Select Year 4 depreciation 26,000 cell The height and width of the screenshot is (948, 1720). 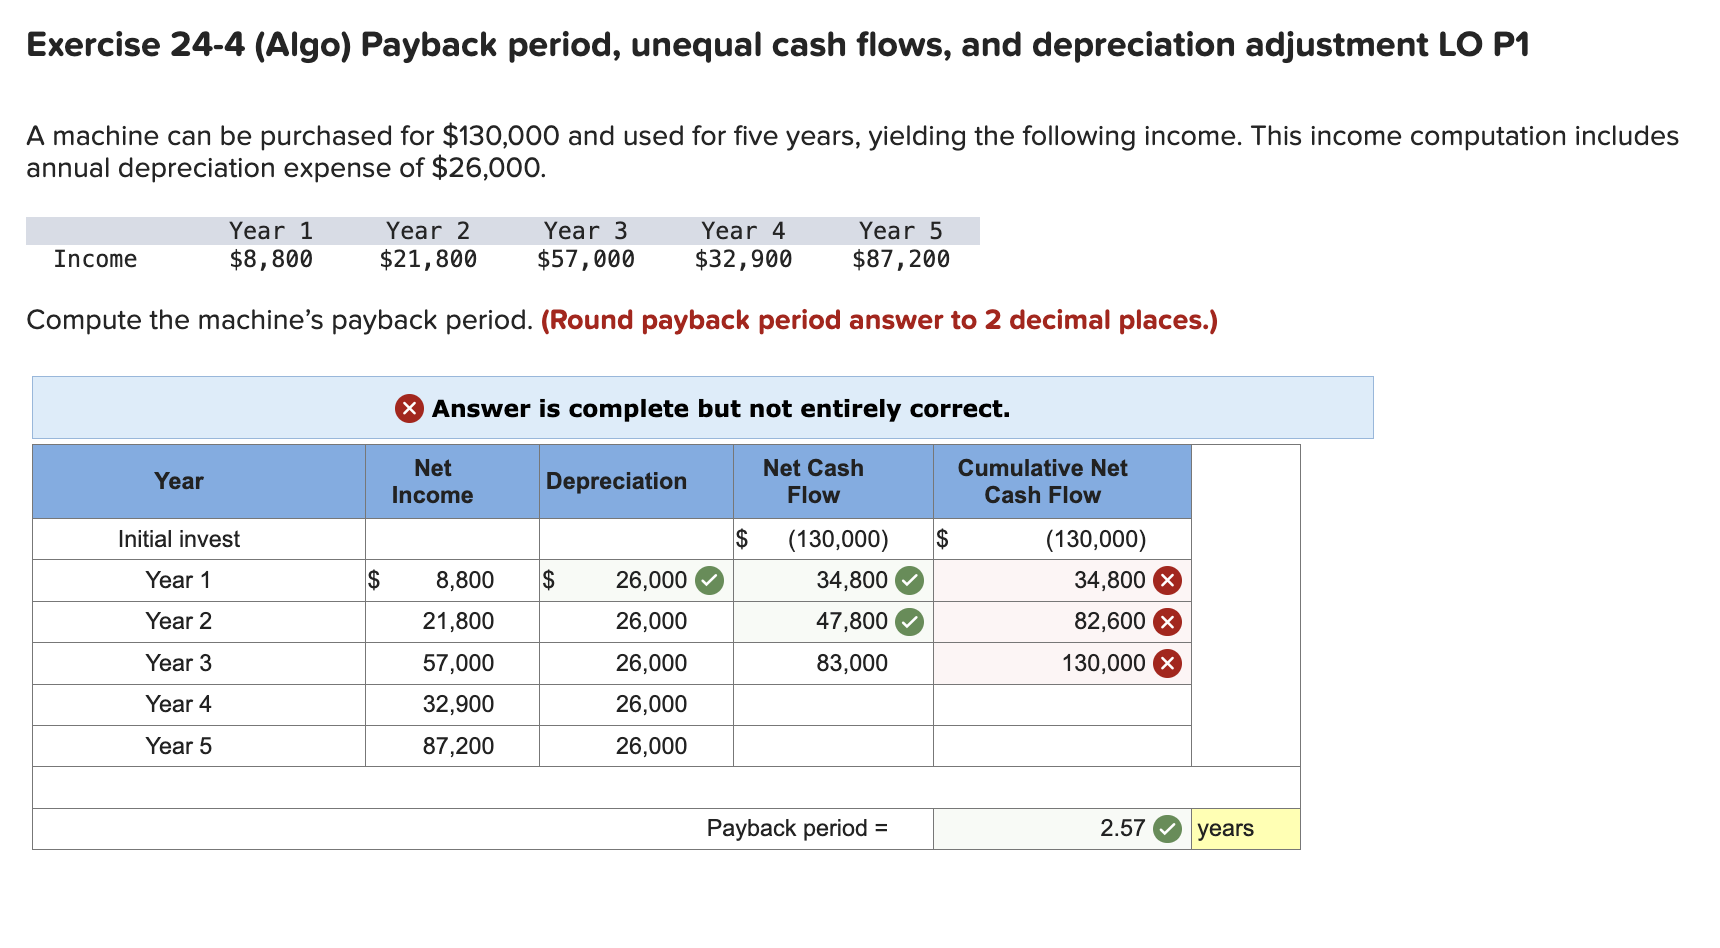pos(636,705)
